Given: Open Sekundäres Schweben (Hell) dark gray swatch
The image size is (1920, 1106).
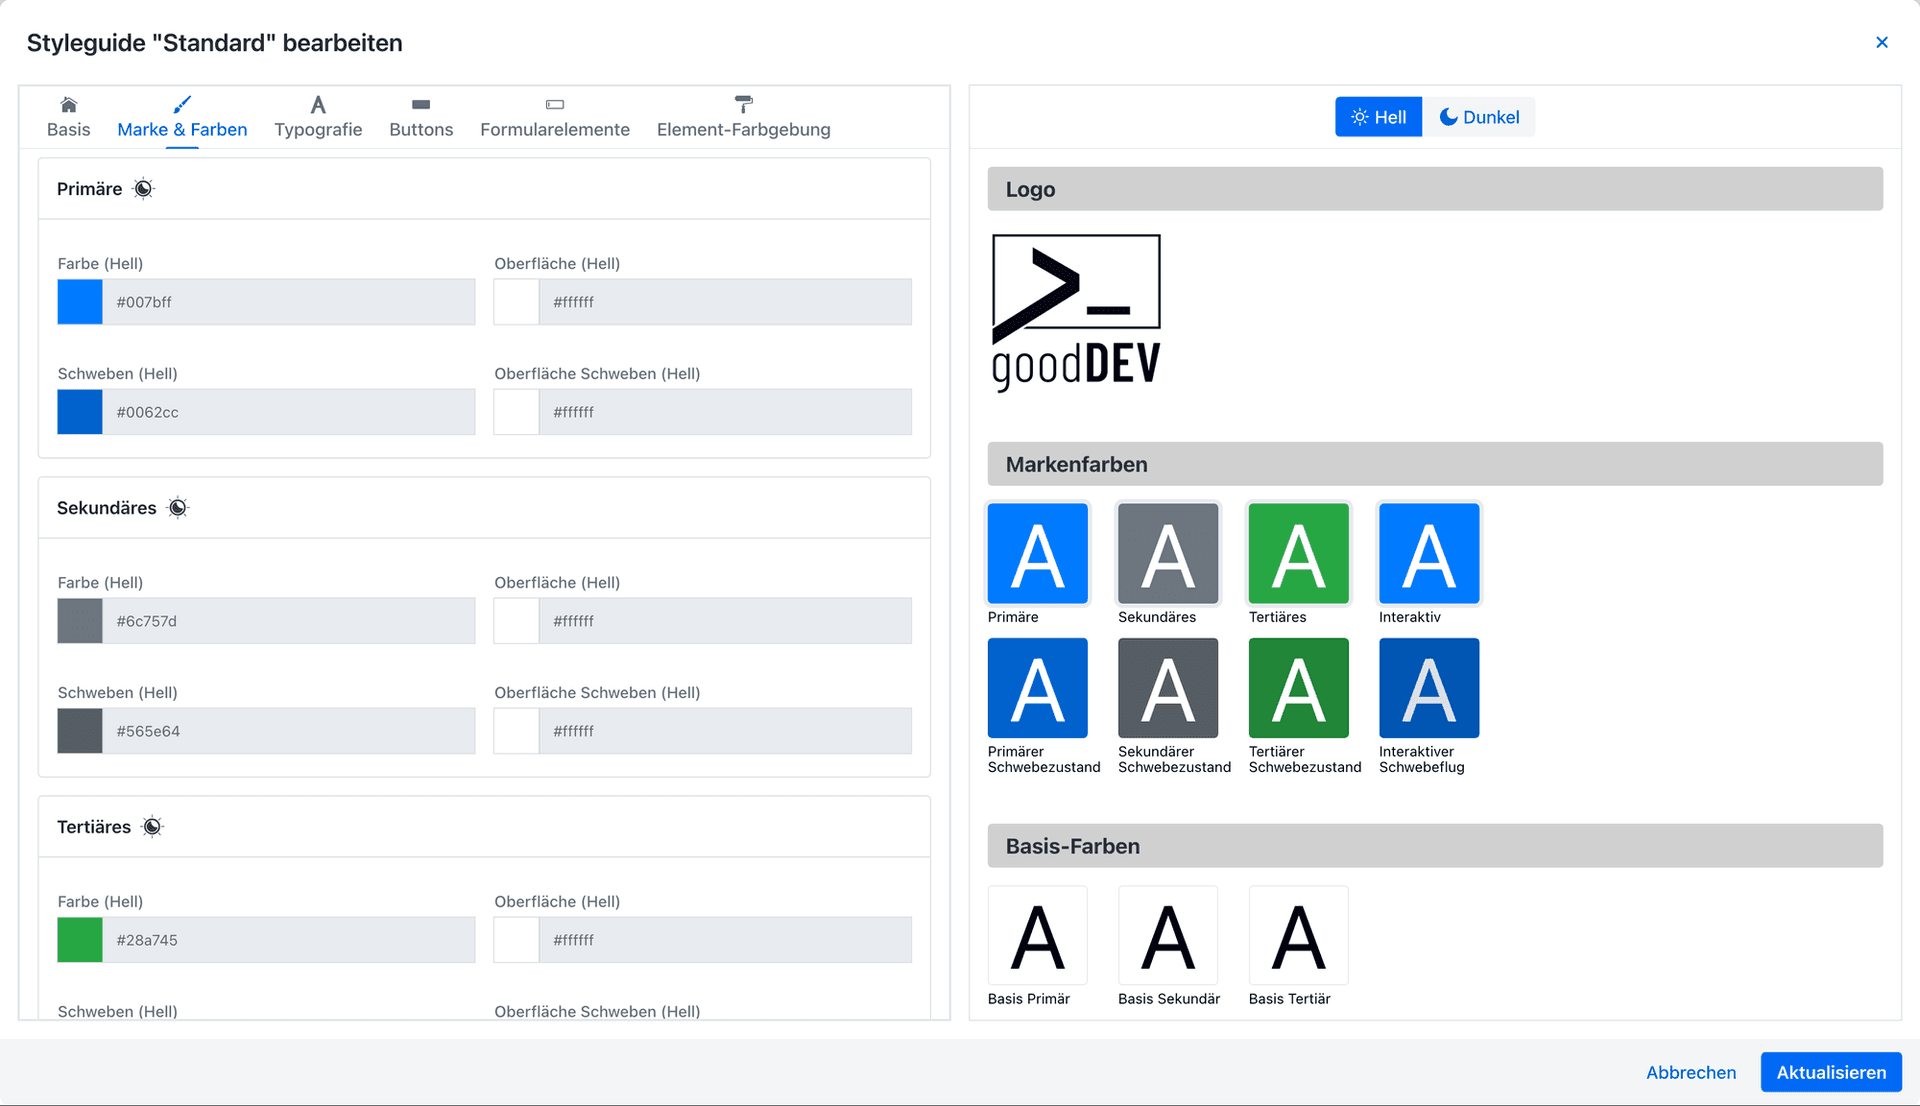Looking at the screenshot, I should 80,731.
